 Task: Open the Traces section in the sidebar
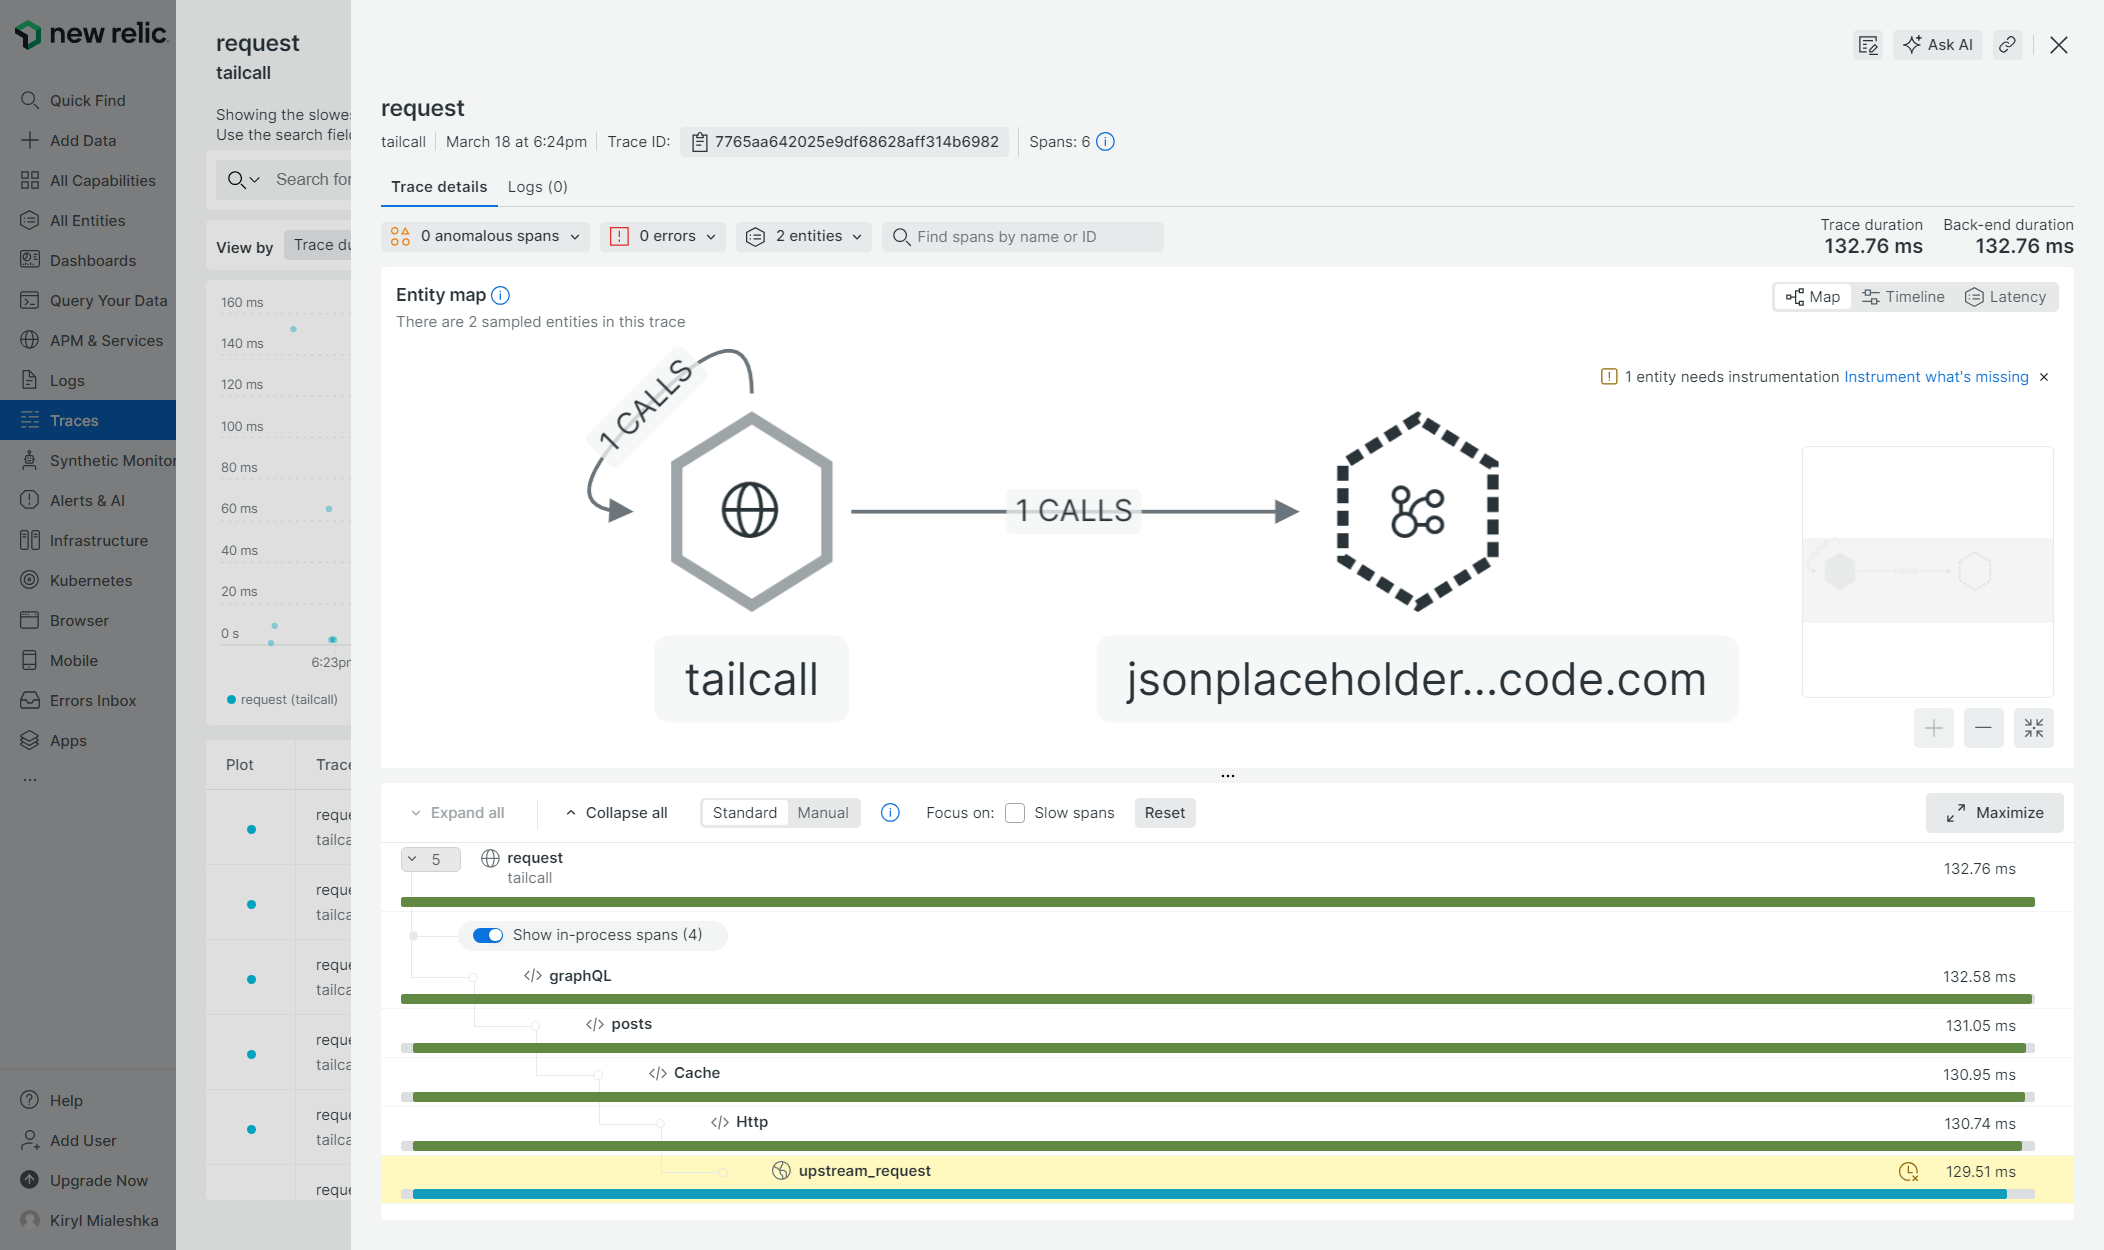click(74, 420)
